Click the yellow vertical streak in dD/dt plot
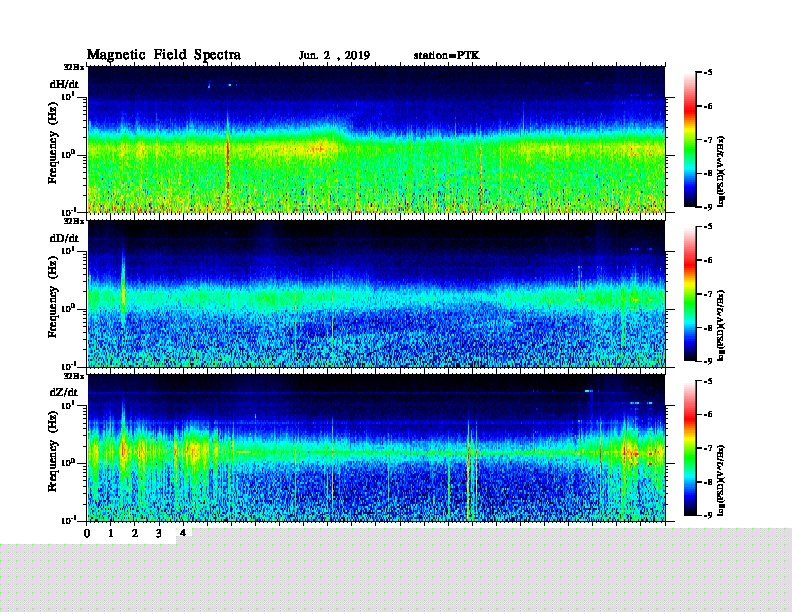 click(x=123, y=288)
